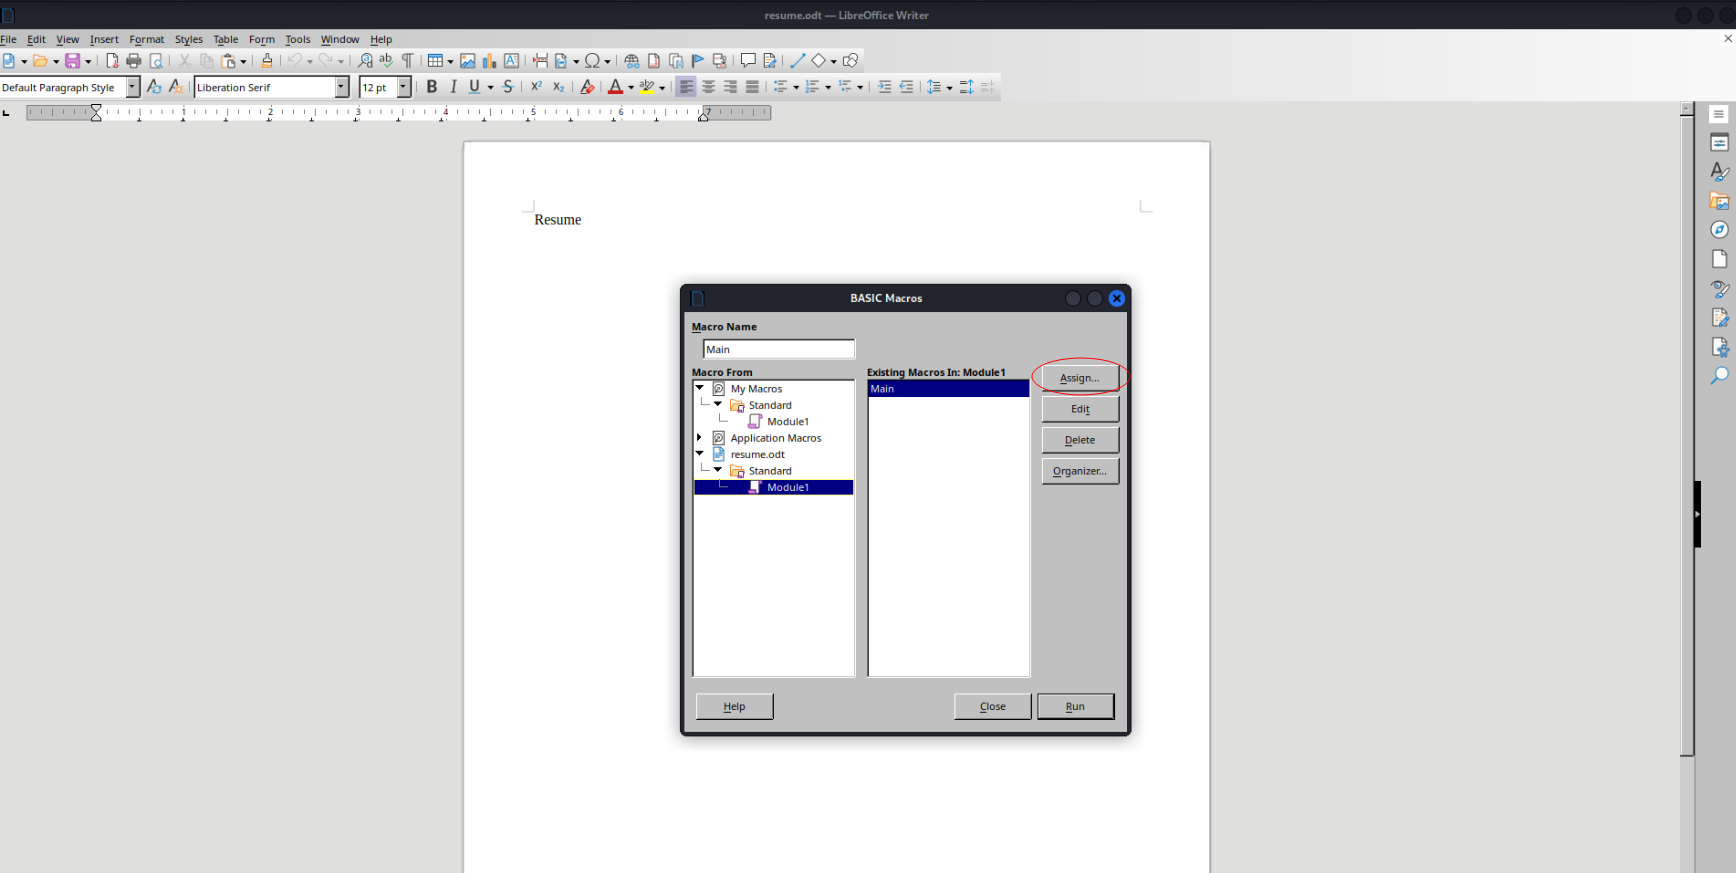The image size is (1736, 873).
Task: Toggle Print Preview
Action: coord(156,61)
